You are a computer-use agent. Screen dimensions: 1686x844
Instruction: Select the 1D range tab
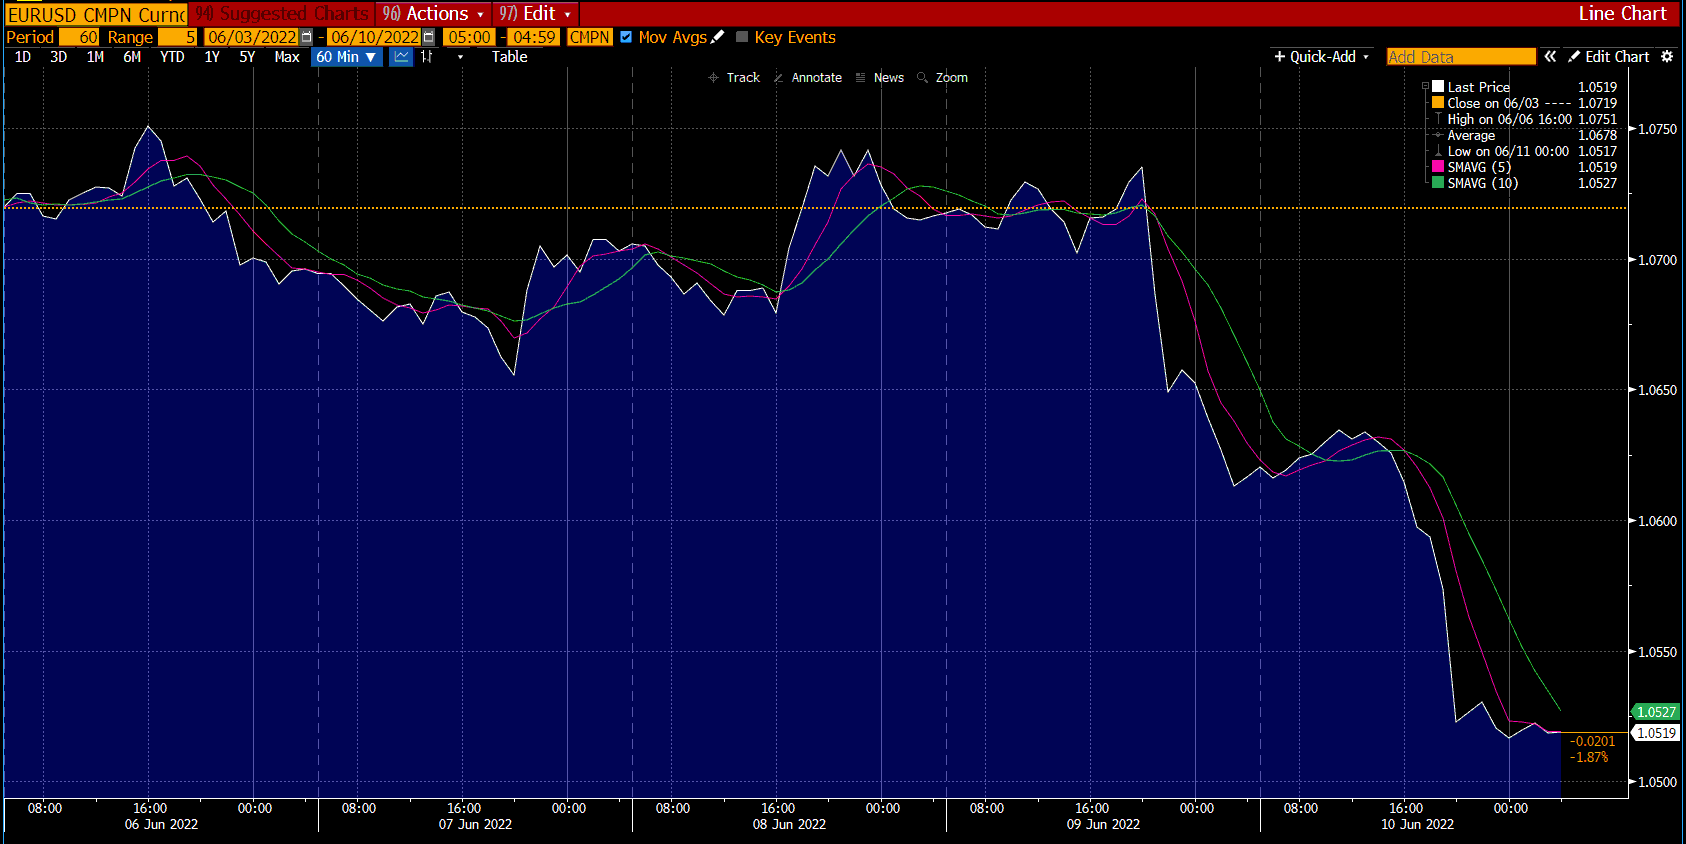click(x=23, y=57)
